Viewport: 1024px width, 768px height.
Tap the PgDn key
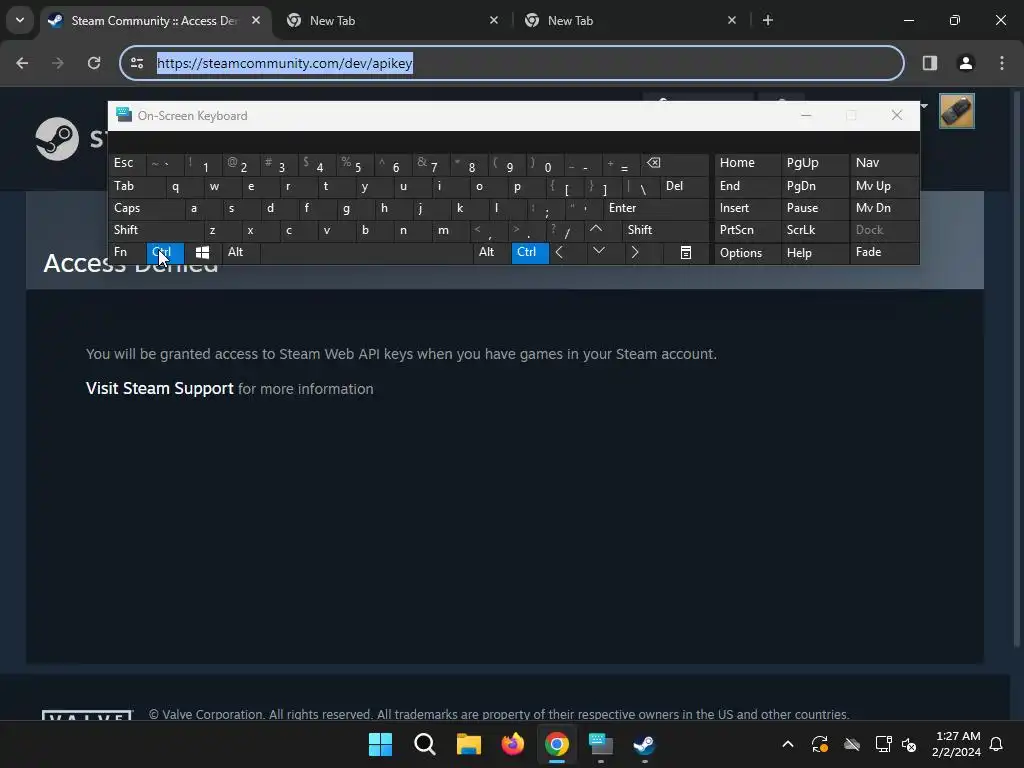tap(814, 186)
